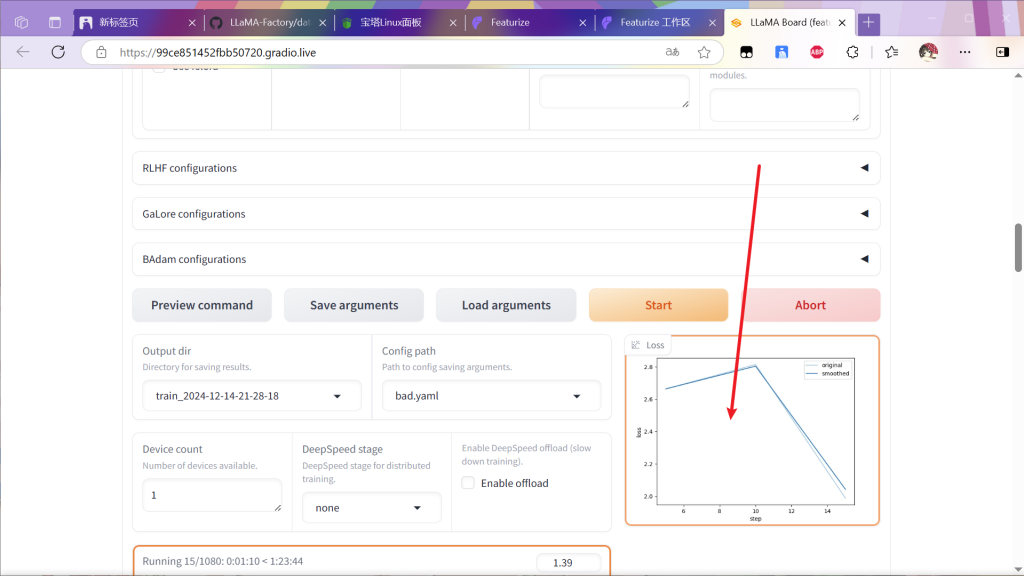The height and width of the screenshot is (576, 1024).
Task: Open the tab actions menu icon
Action: pos(55,23)
